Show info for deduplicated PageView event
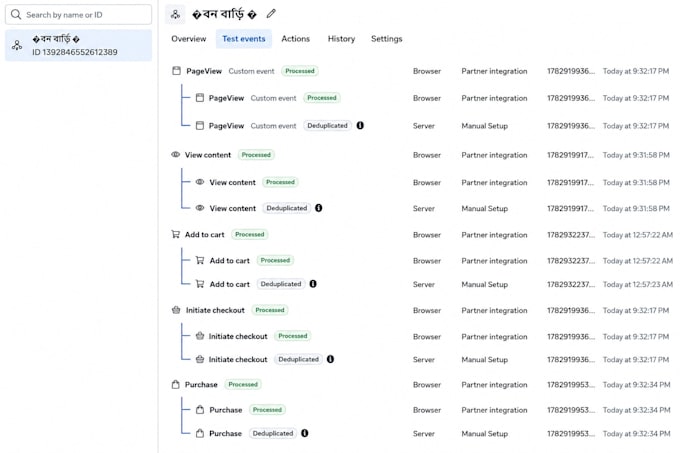This screenshot has width=680, height=453. 360,125
